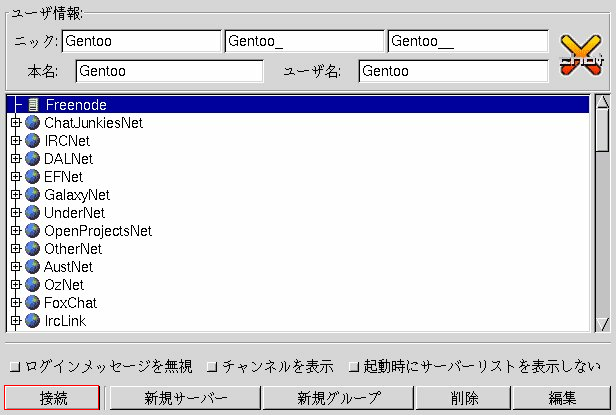Expand the DALNet tree node

pyautogui.click(x=15, y=159)
